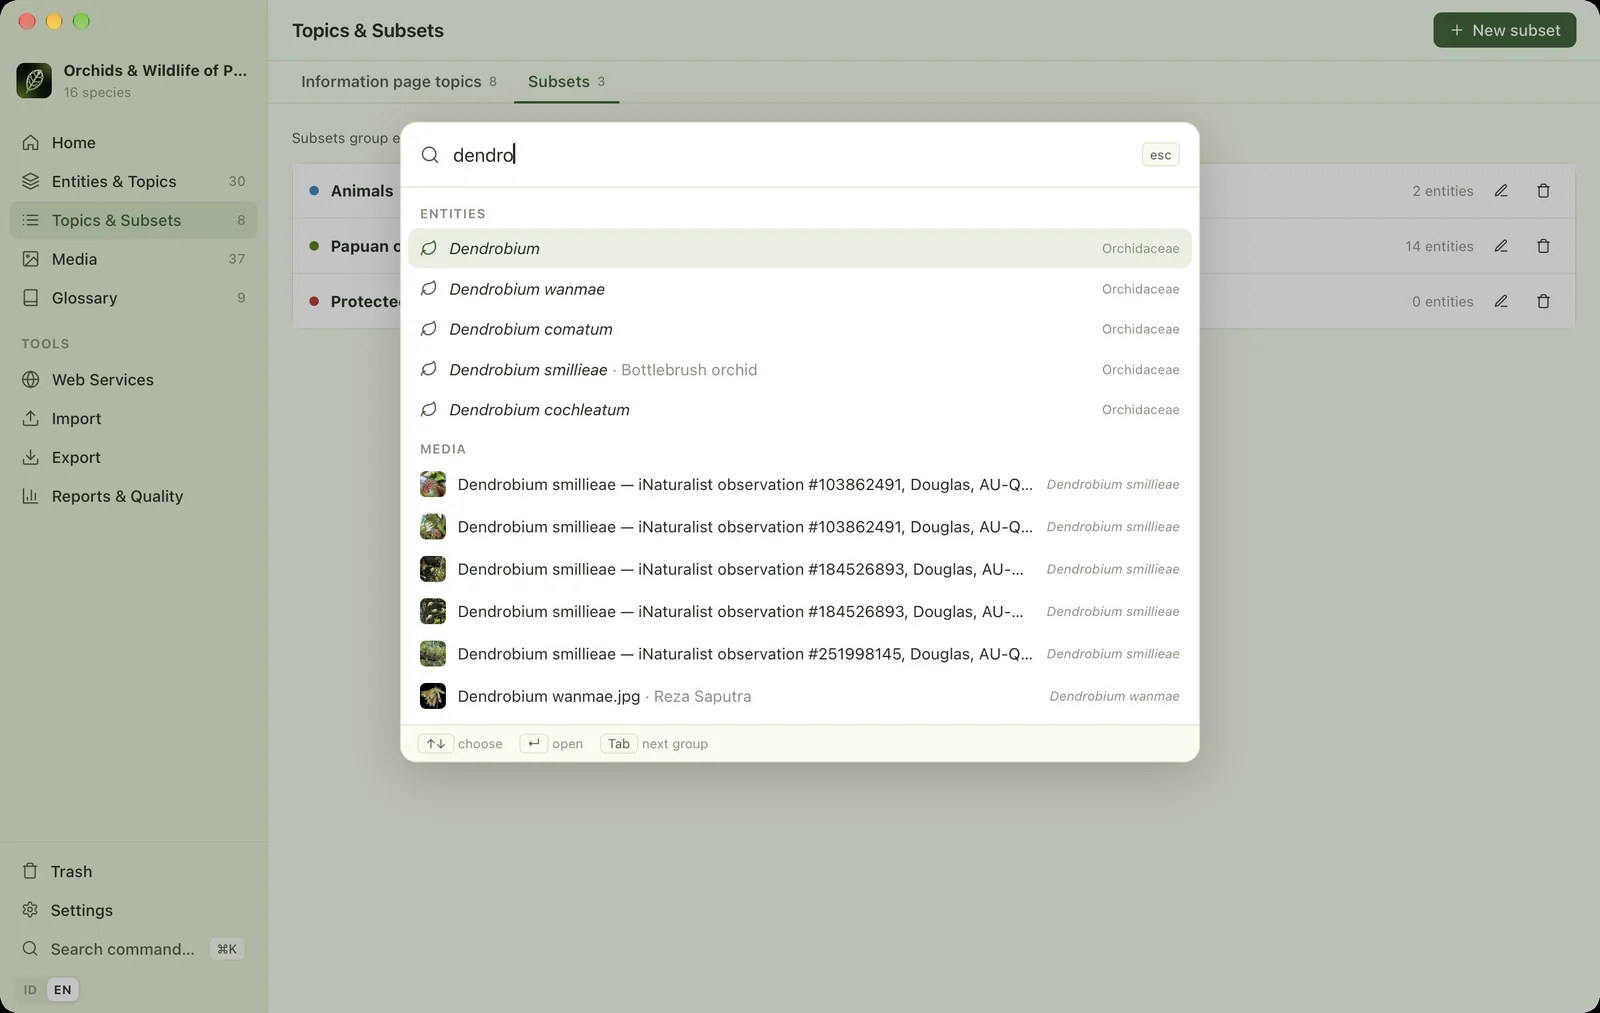The width and height of the screenshot is (1600, 1013).
Task: Click the Export download icon
Action: 31,457
